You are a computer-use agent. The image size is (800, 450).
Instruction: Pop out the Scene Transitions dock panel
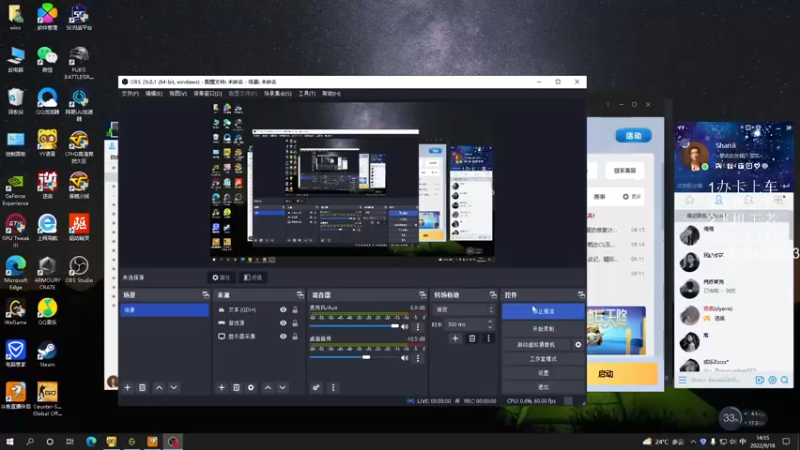[493, 295]
